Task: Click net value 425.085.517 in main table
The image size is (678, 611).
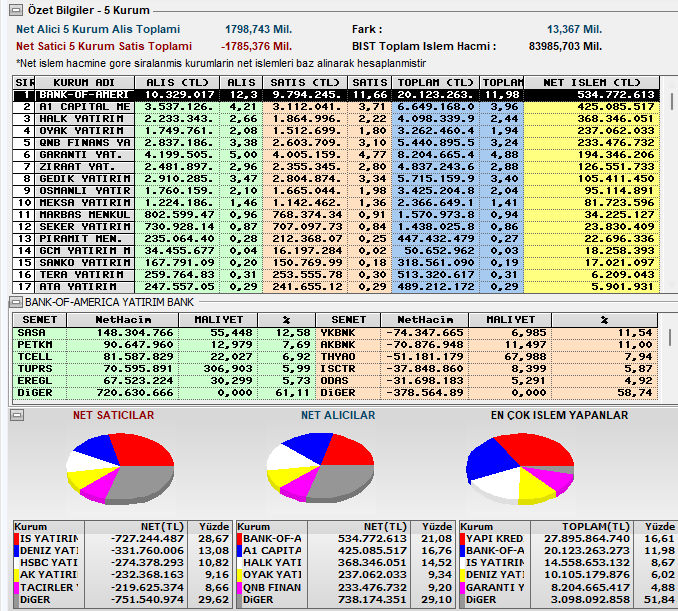Action: click(616, 107)
